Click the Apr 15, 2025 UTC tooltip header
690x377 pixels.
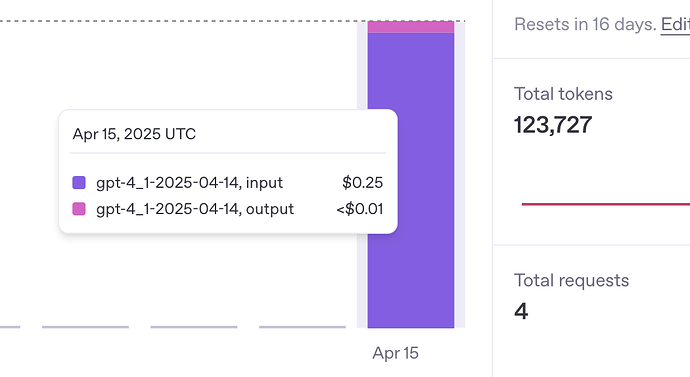(x=134, y=134)
